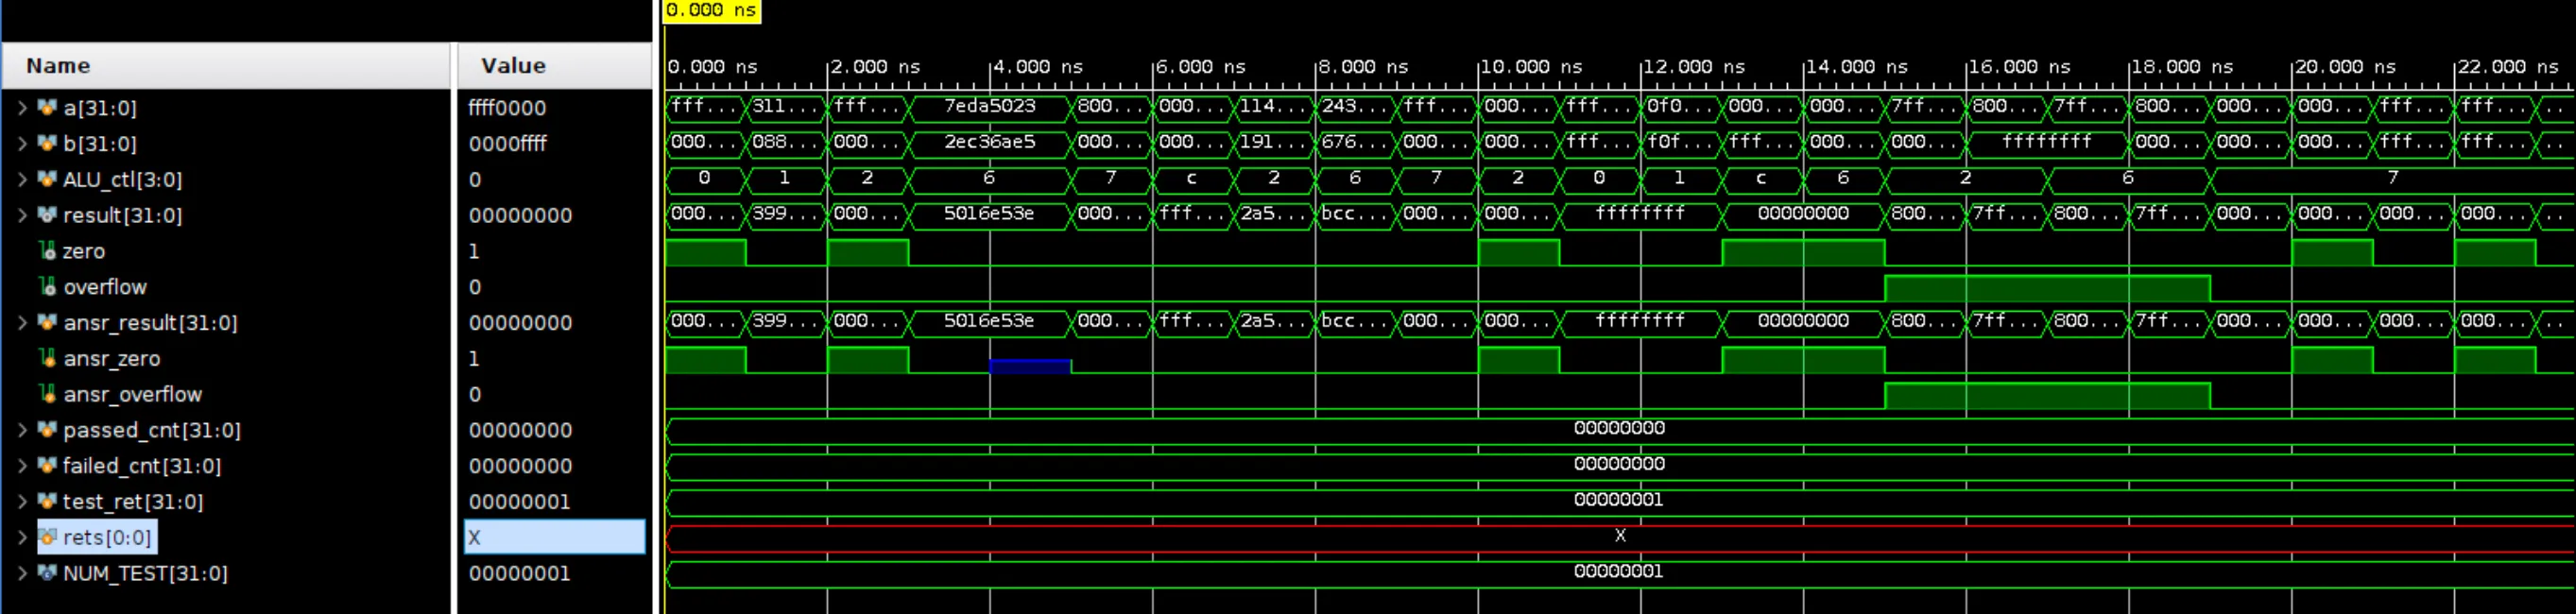Viewport: 2576px width, 614px height.
Task: Select the ALU_ctl[3:0] signal name
Action: 123,179
